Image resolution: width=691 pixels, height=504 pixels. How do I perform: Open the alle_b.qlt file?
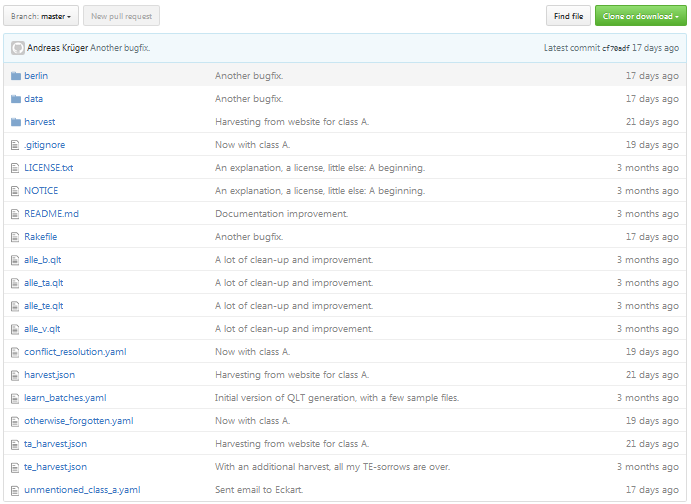[43, 260]
